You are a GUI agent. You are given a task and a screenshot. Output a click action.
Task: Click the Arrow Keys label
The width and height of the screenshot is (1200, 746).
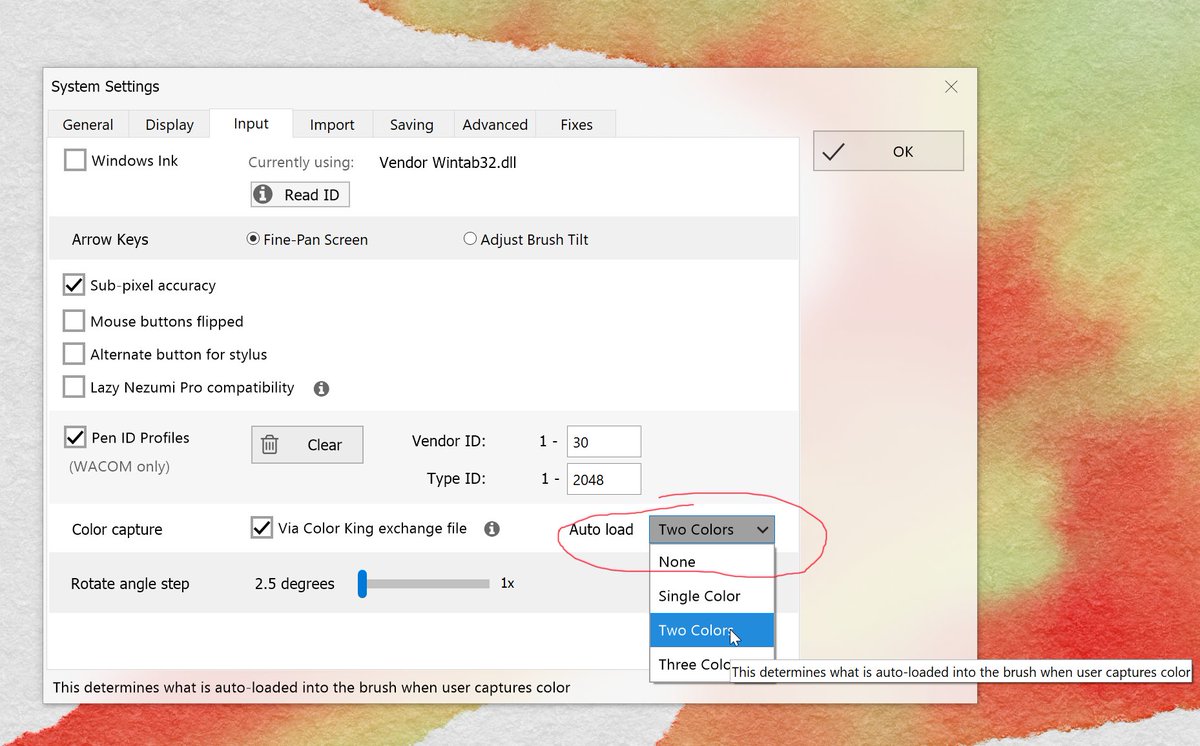(110, 240)
